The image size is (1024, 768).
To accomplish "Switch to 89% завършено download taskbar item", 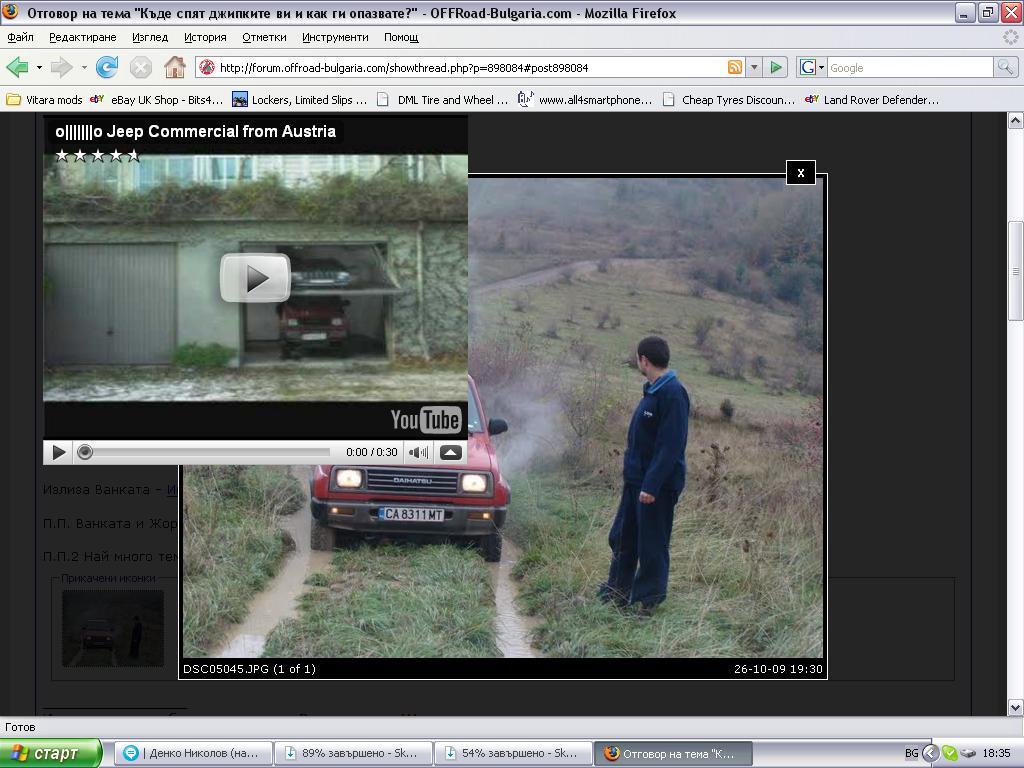I will click(x=353, y=754).
